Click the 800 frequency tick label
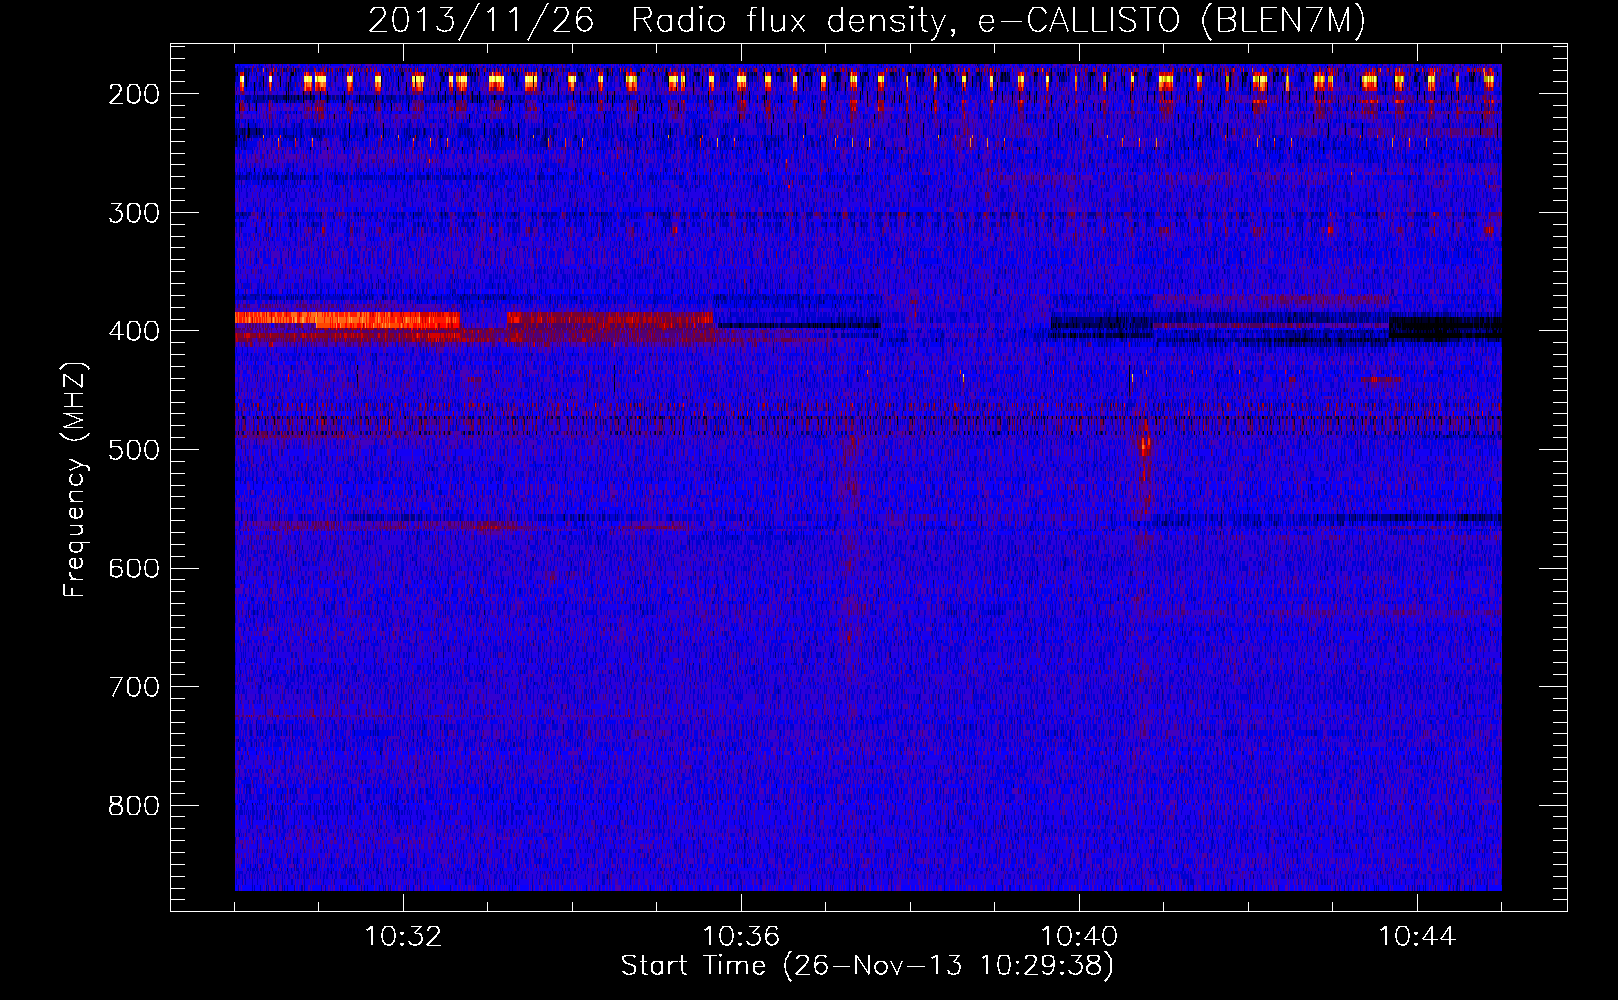 pos(134,806)
